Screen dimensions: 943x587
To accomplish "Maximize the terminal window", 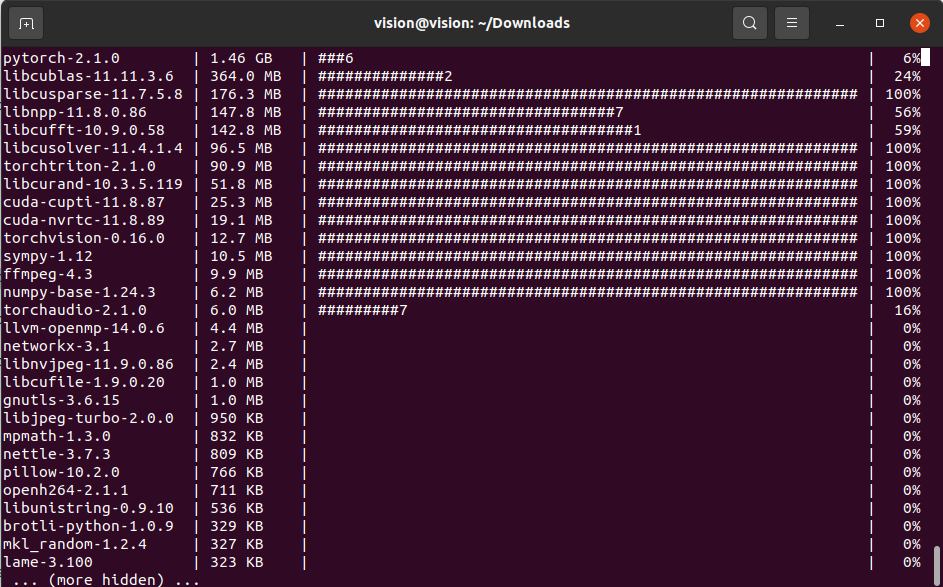I will point(880,23).
